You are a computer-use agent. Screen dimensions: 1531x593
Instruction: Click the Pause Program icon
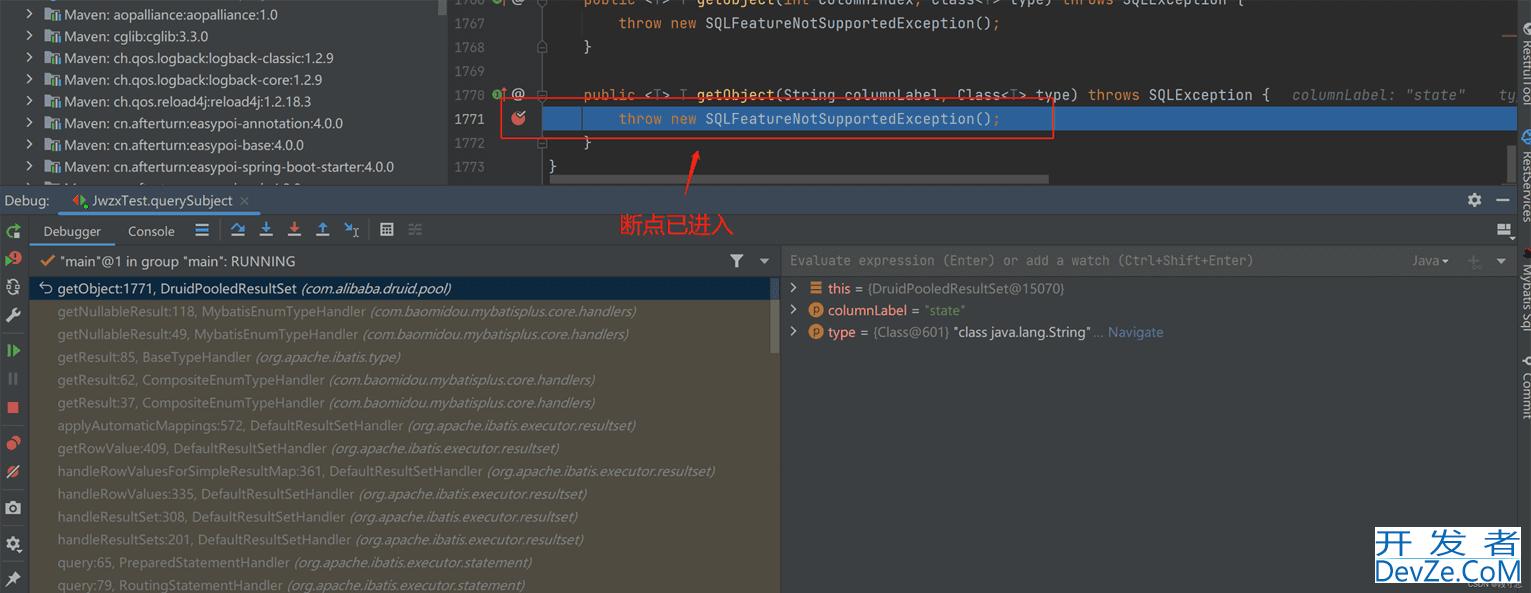coord(13,379)
